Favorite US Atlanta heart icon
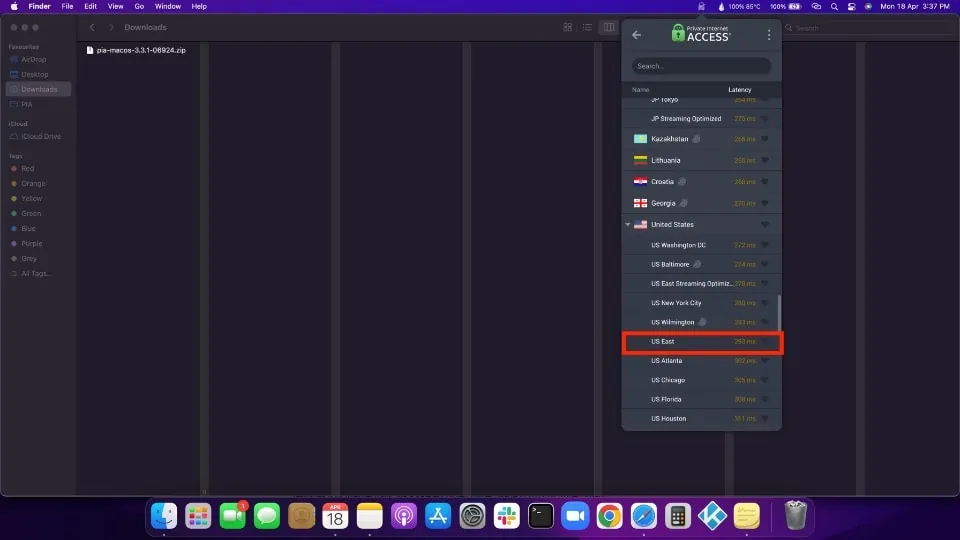Screen dimensions: 960x540 (765, 361)
